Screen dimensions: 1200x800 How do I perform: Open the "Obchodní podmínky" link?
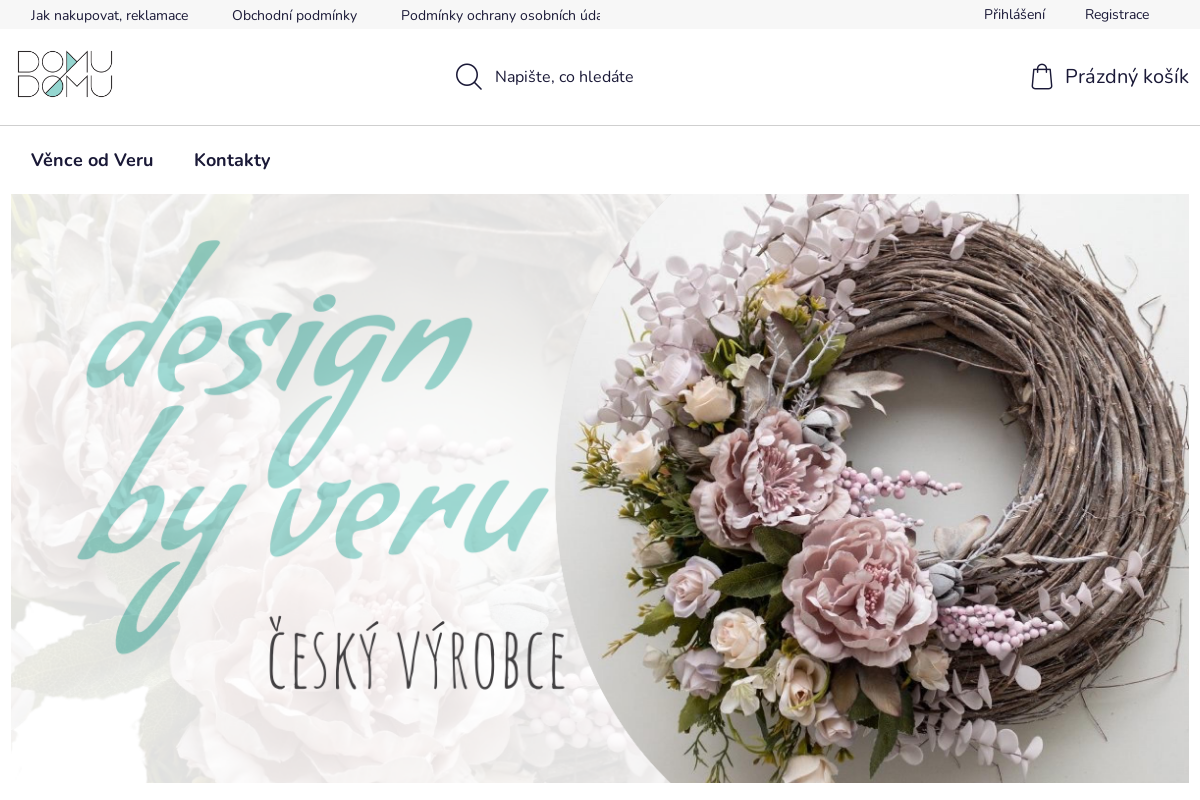pos(294,15)
